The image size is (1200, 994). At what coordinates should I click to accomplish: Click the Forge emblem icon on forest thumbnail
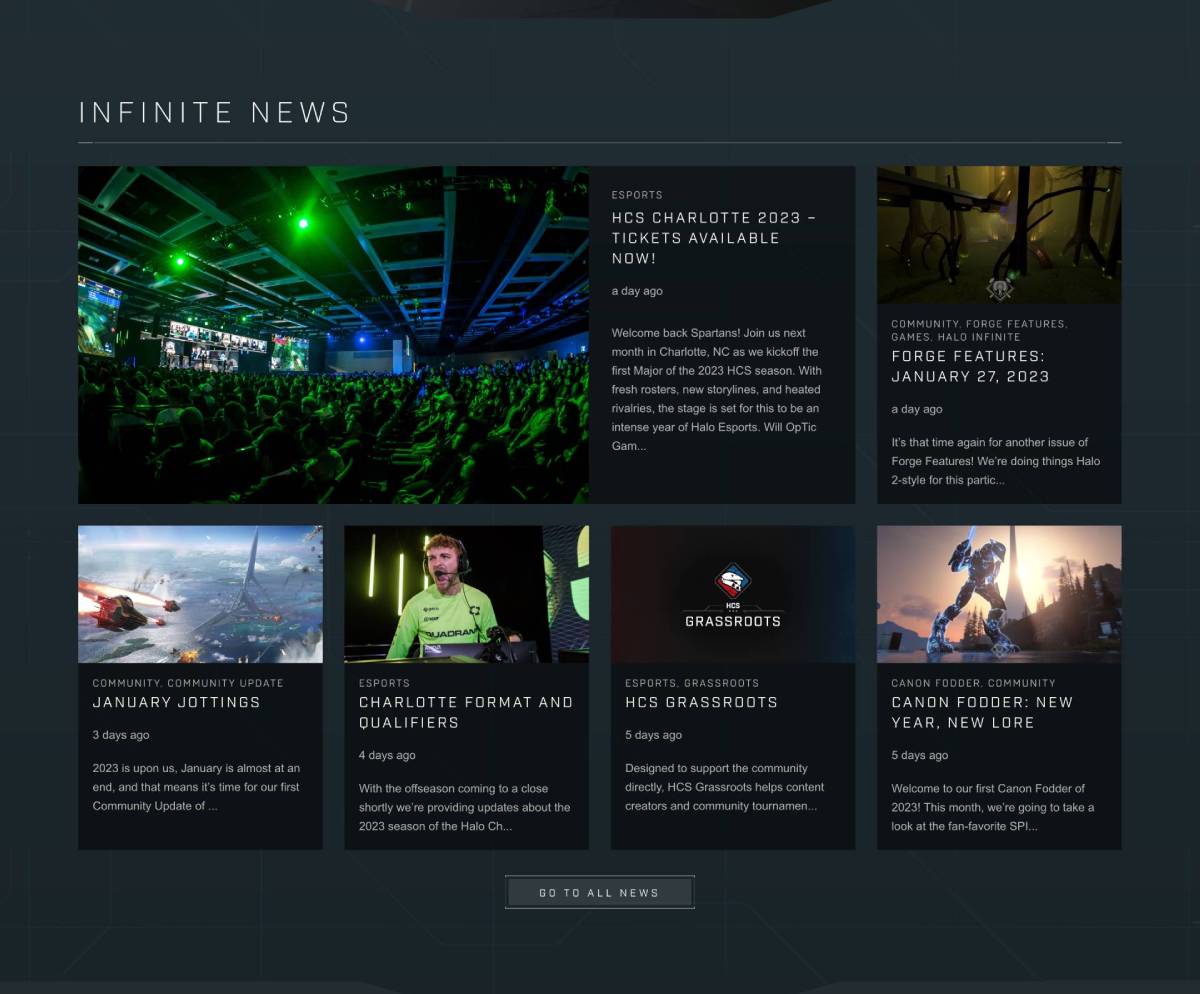click(1000, 289)
